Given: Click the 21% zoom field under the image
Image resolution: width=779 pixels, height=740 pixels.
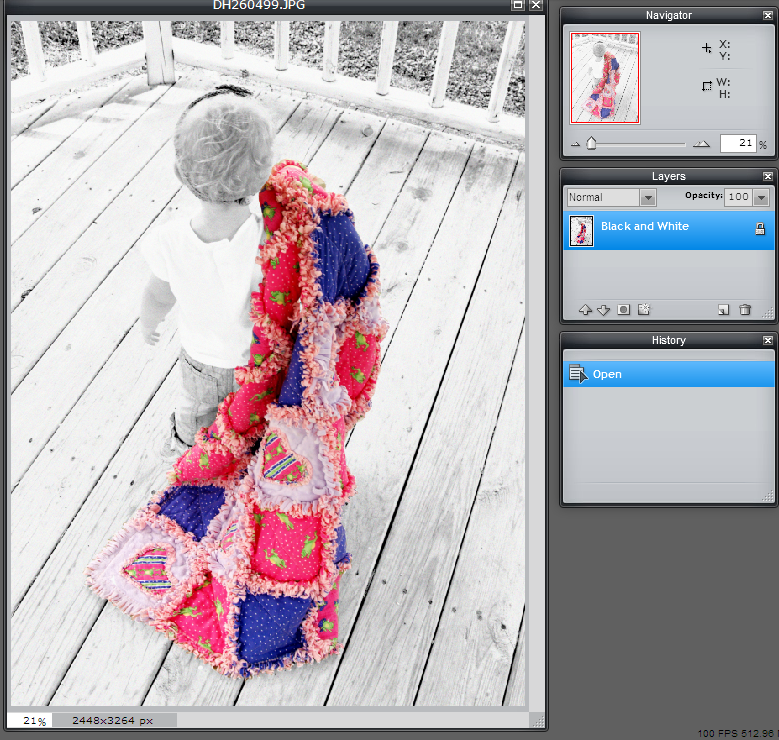Looking at the screenshot, I should (x=30, y=720).
